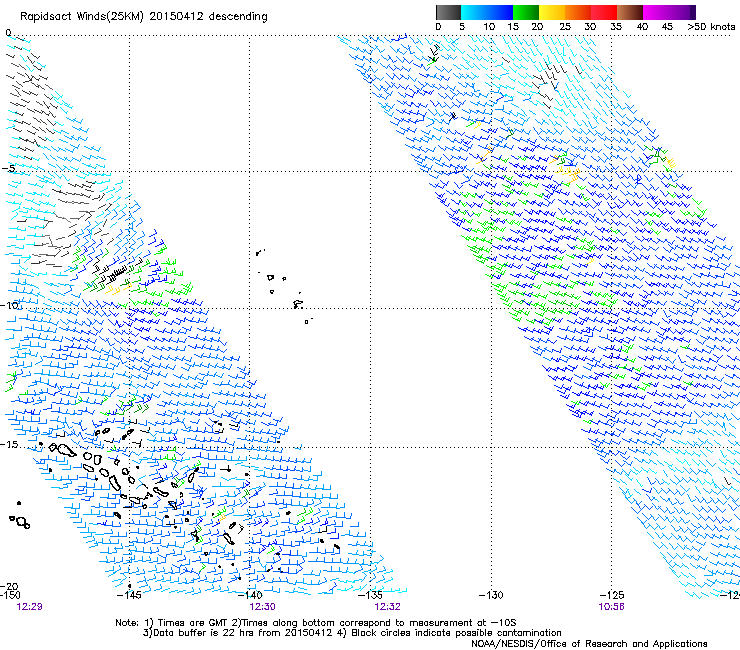Click the brown 35-40 knots legend color segment
The width and height of the screenshot is (740, 650).
pos(630,12)
